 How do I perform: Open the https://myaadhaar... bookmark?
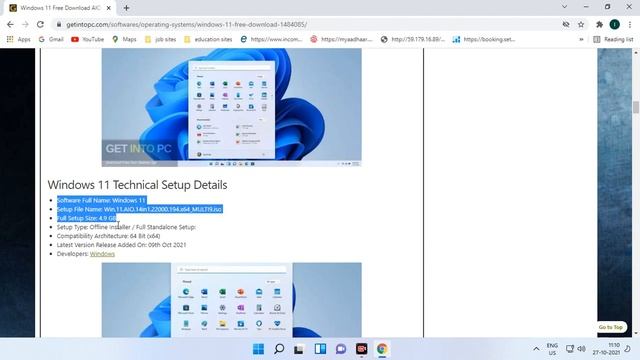pyautogui.click(x=342, y=39)
